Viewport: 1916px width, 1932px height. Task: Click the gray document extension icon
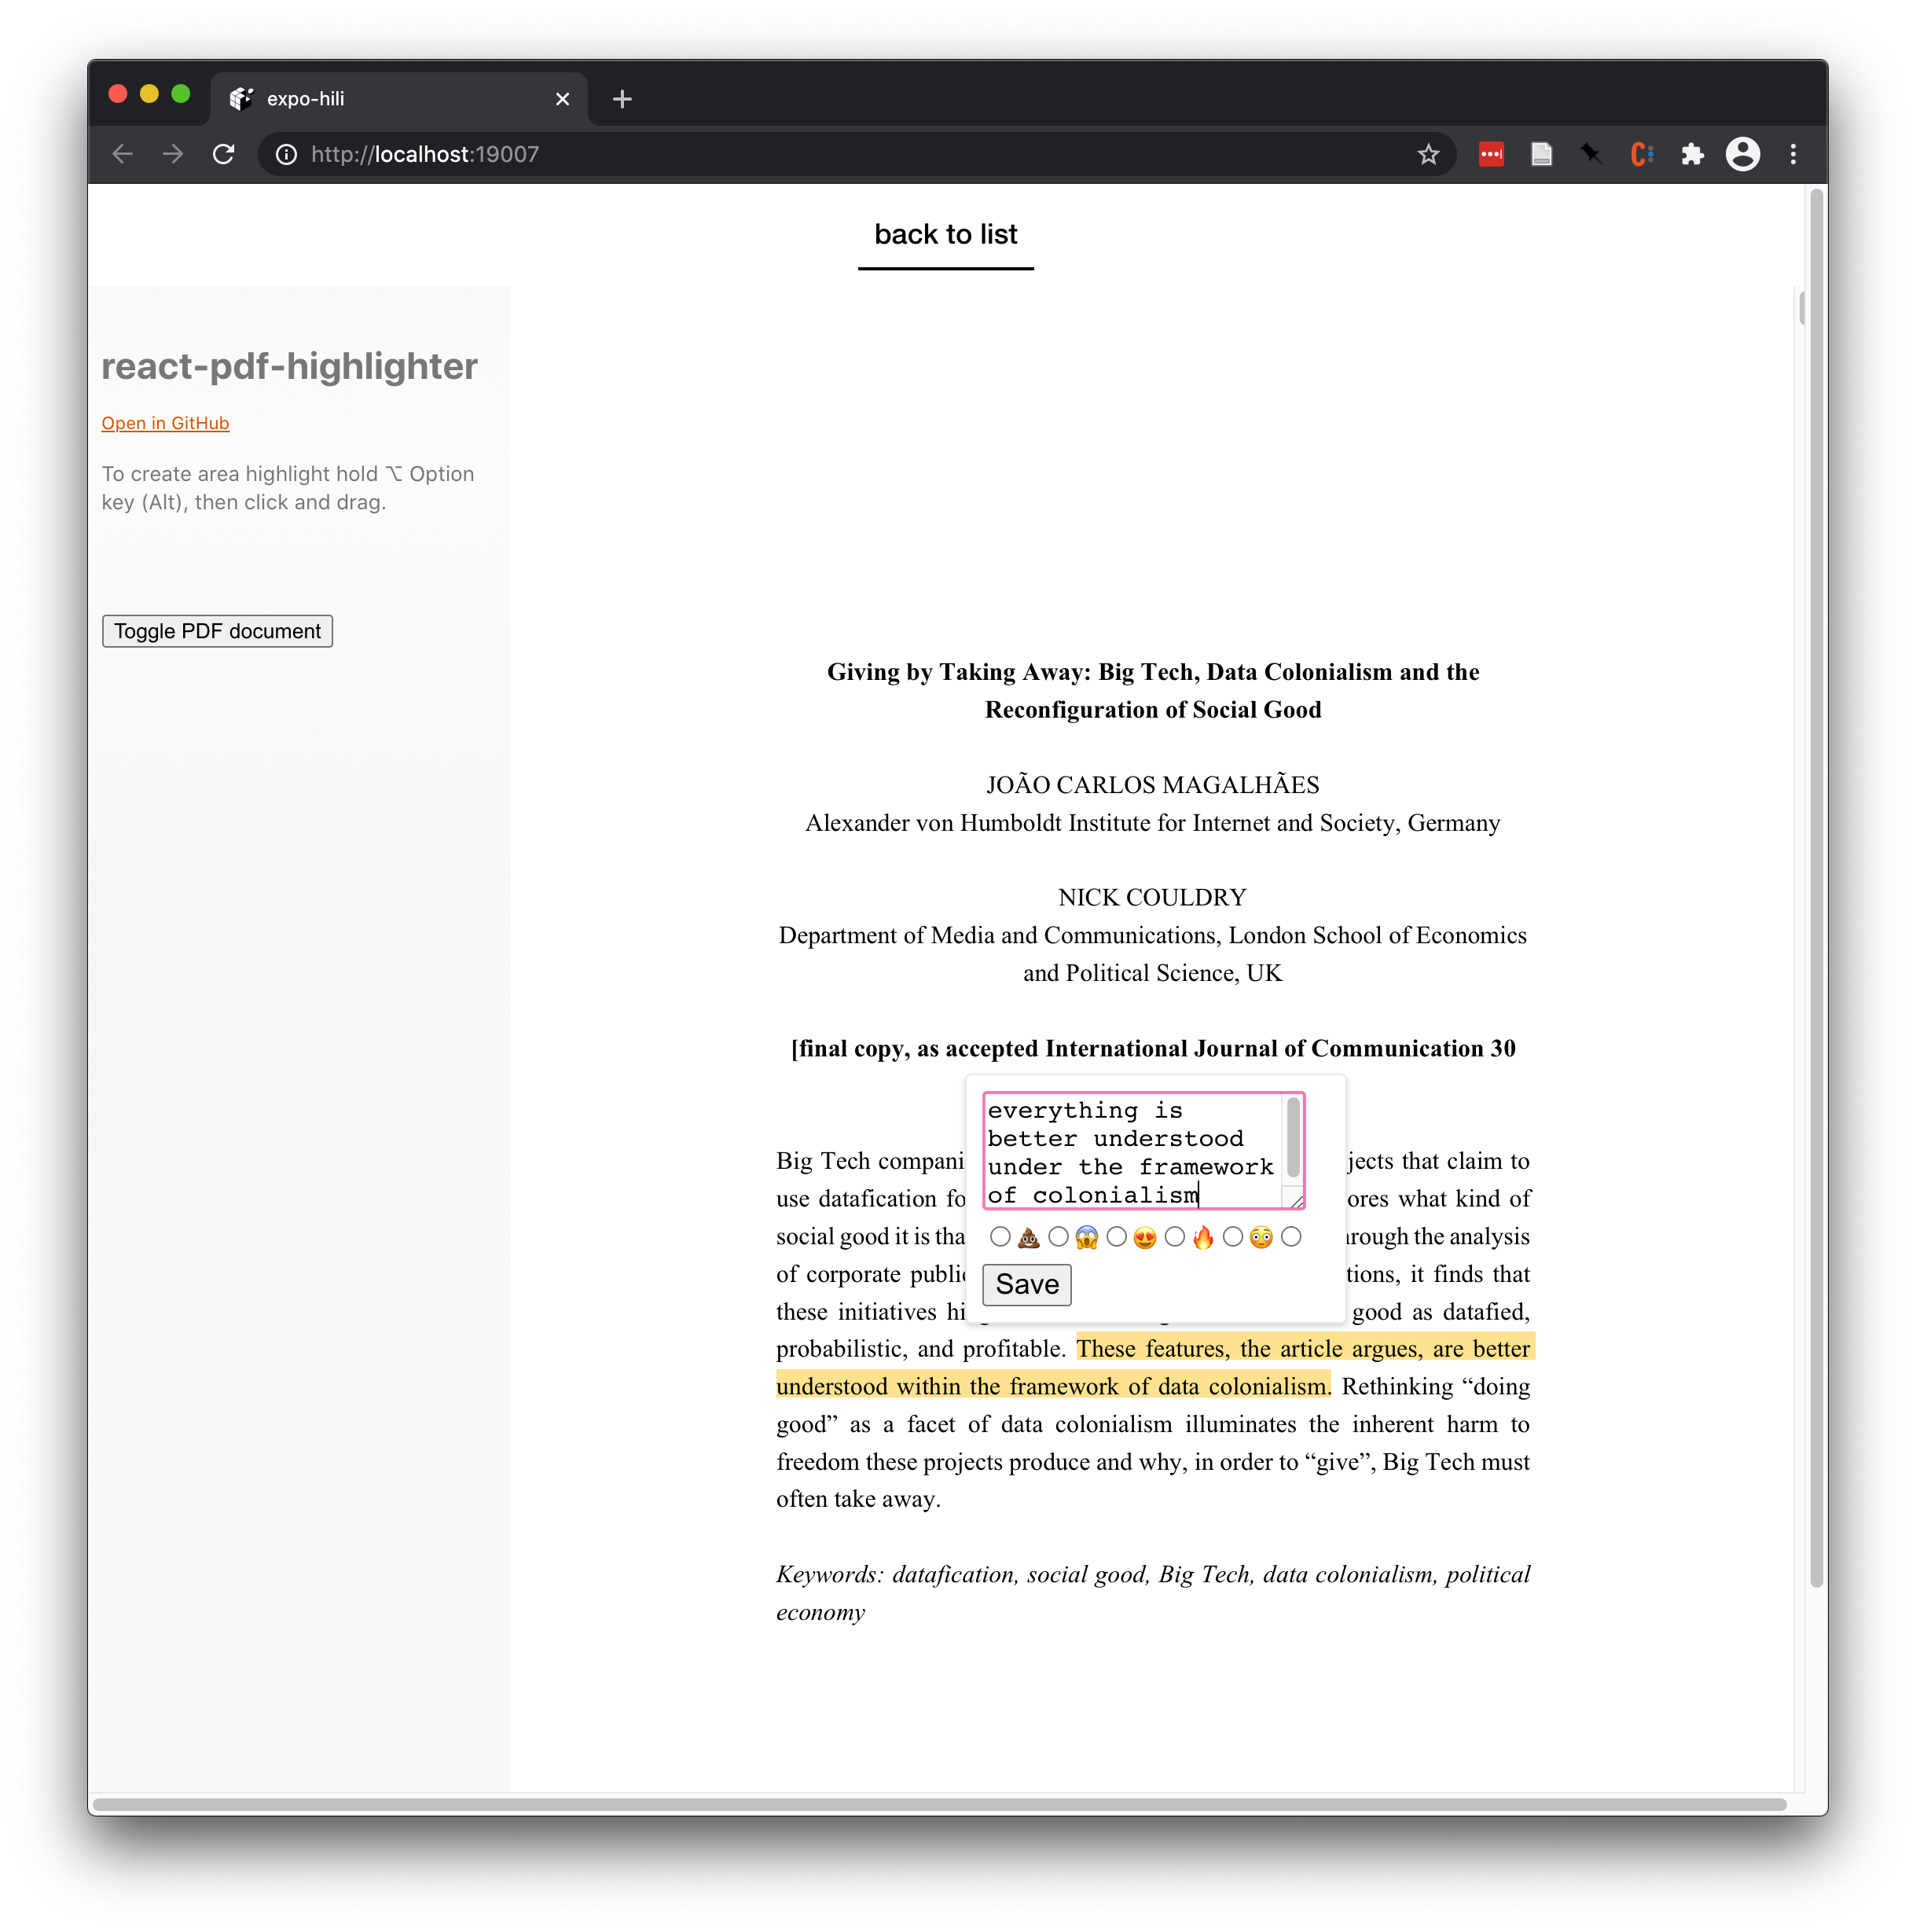pyautogui.click(x=1540, y=154)
